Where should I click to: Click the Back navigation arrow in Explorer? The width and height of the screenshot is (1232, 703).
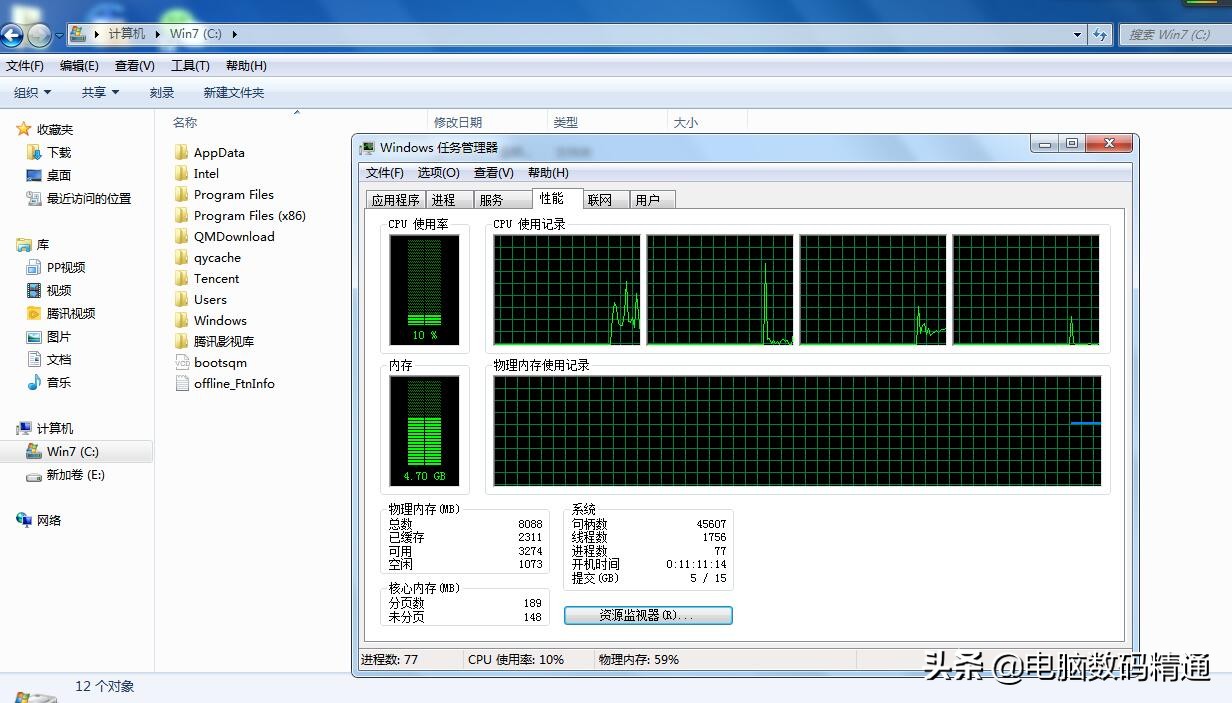point(11,36)
